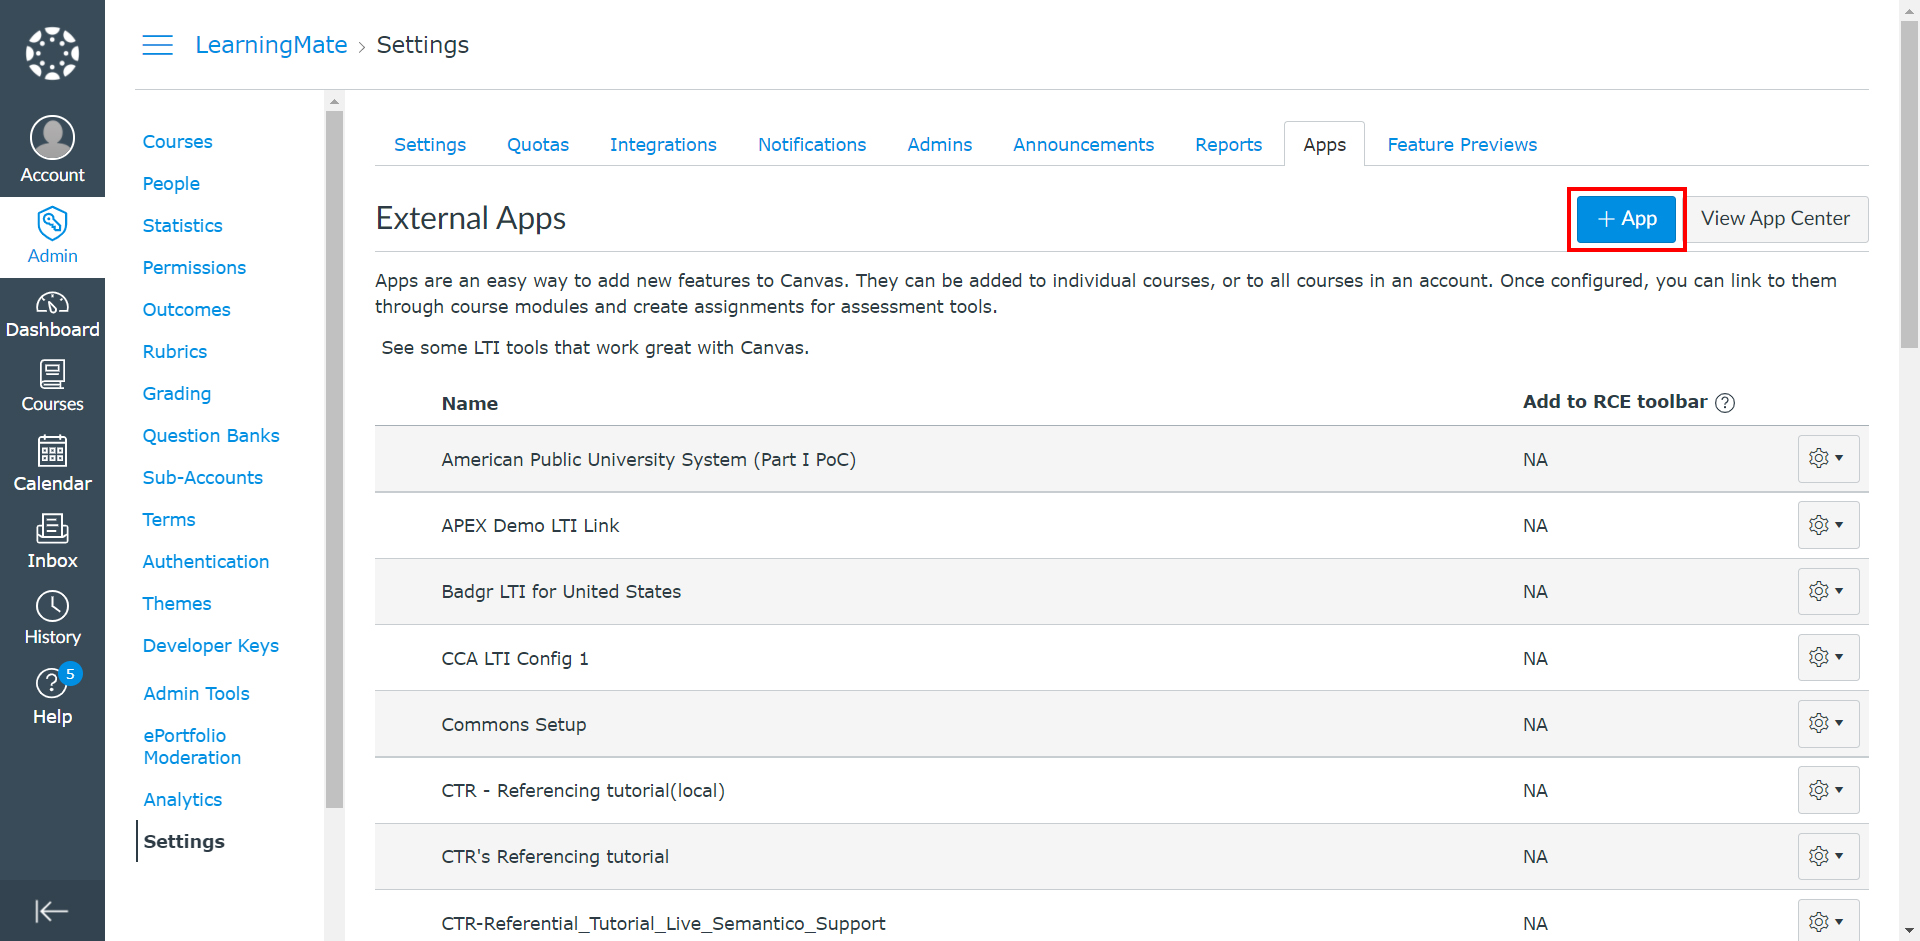Open Permissions in account menu
This screenshot has width=1920, height=941.
point(194,268)
